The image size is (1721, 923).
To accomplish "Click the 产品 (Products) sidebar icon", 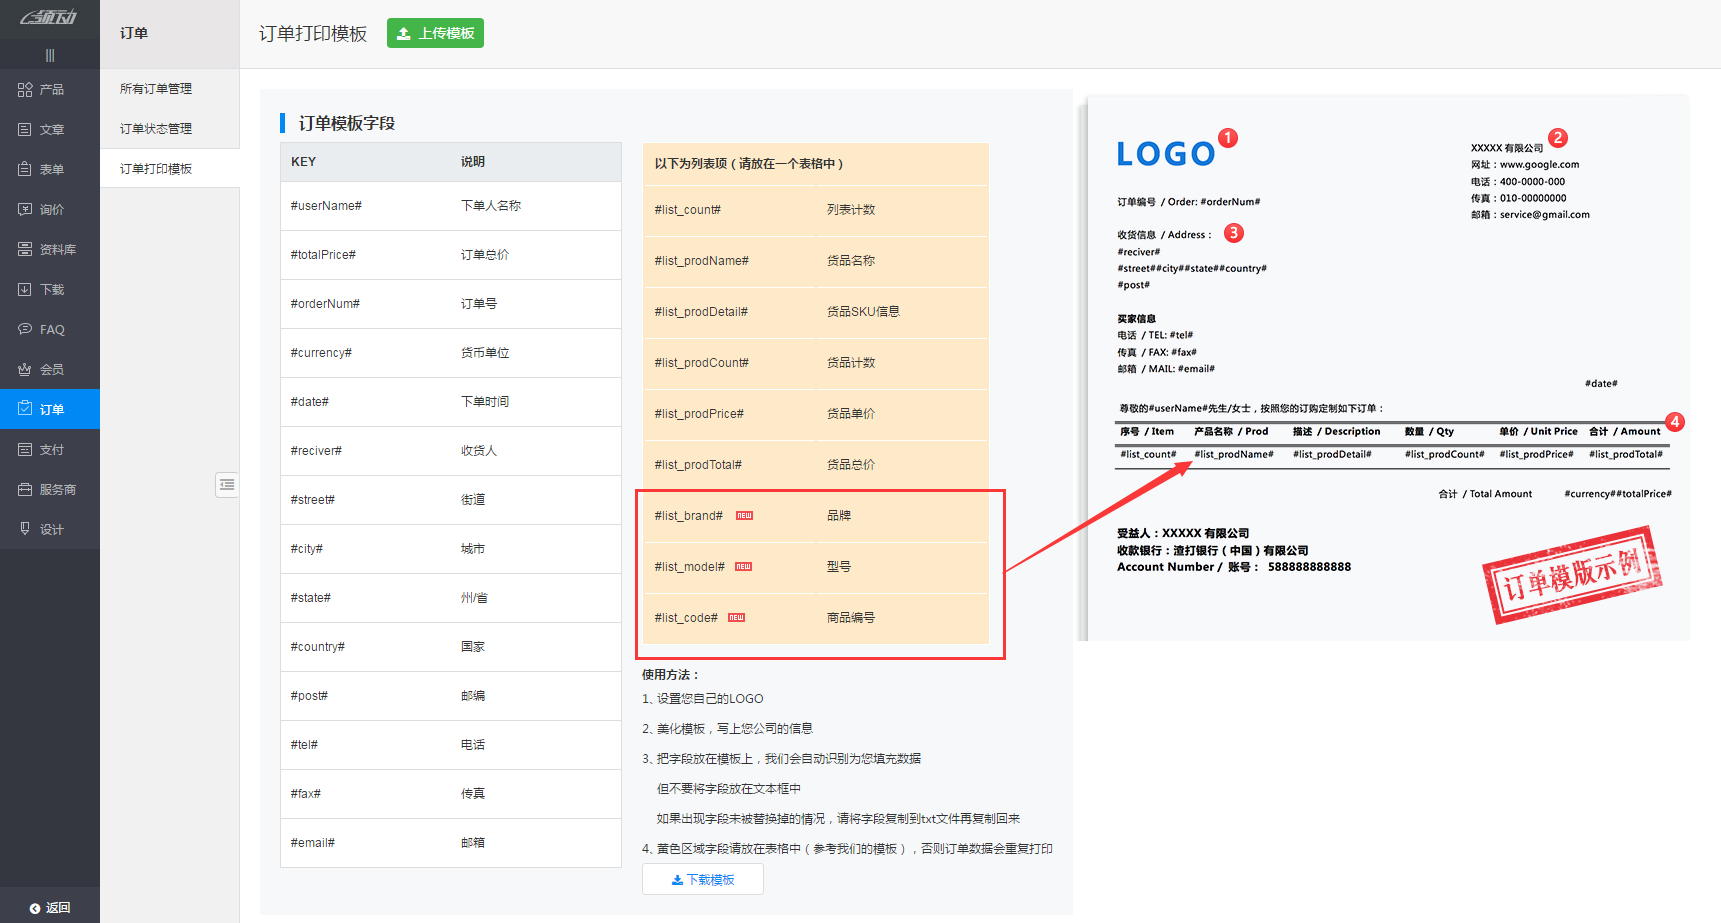I will (25, 90).
